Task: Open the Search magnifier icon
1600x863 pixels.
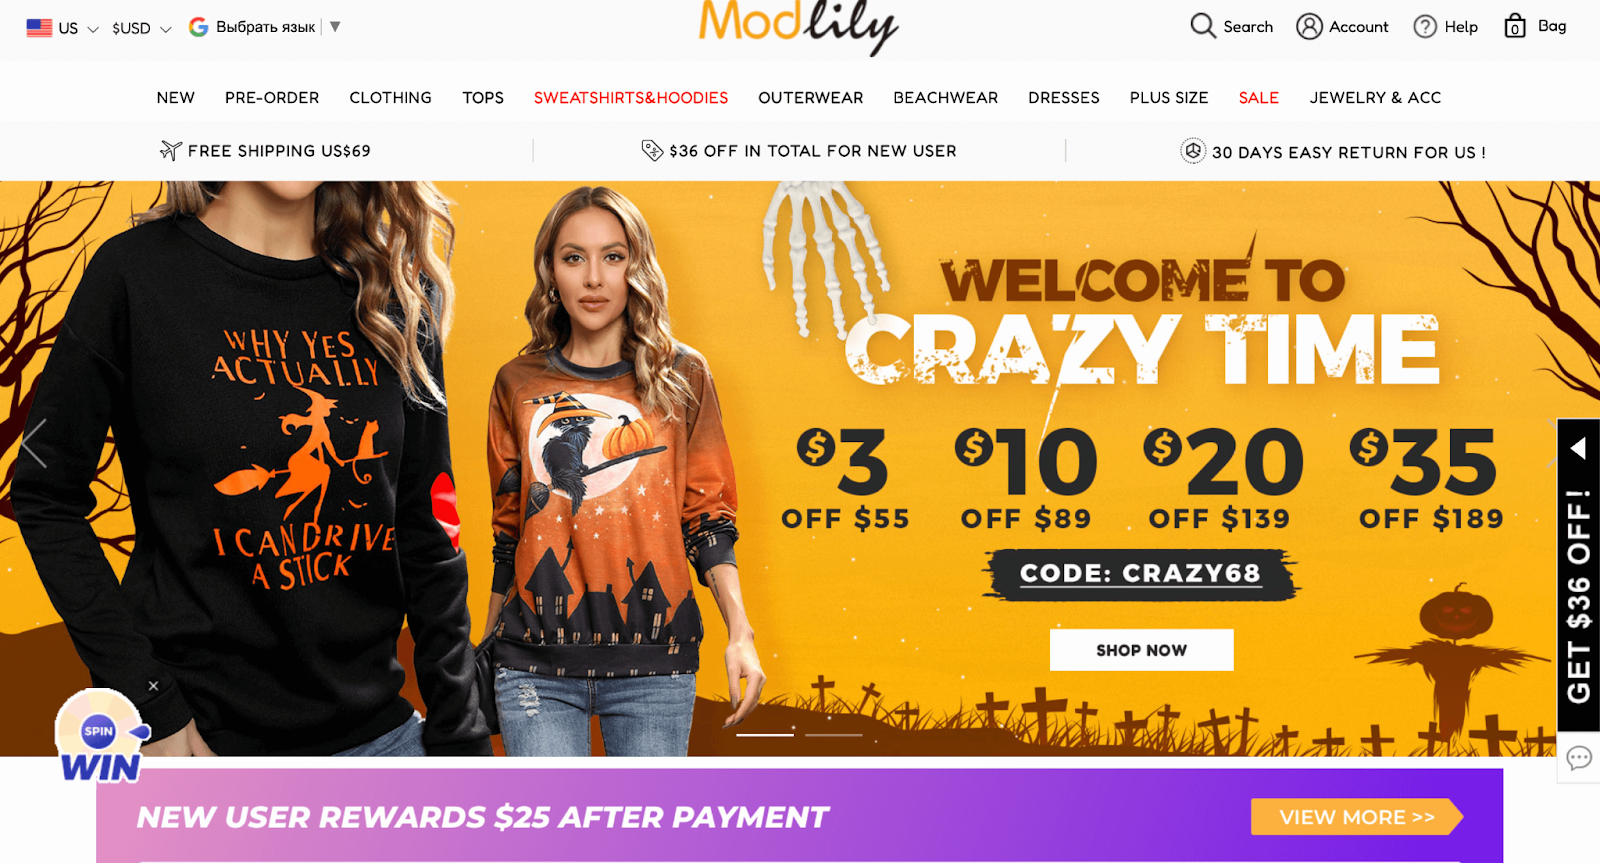Action: point(1202,26)
